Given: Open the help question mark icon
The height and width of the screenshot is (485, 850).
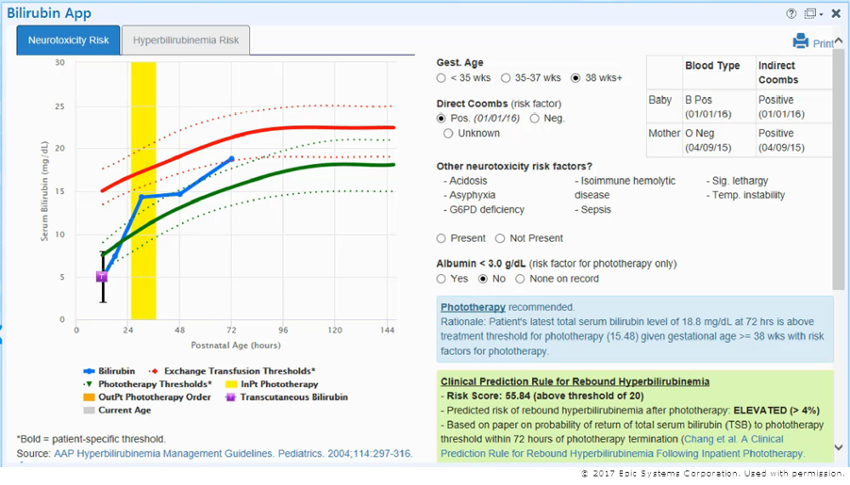Looking at the screenshot, I should [x=791, y=14].
